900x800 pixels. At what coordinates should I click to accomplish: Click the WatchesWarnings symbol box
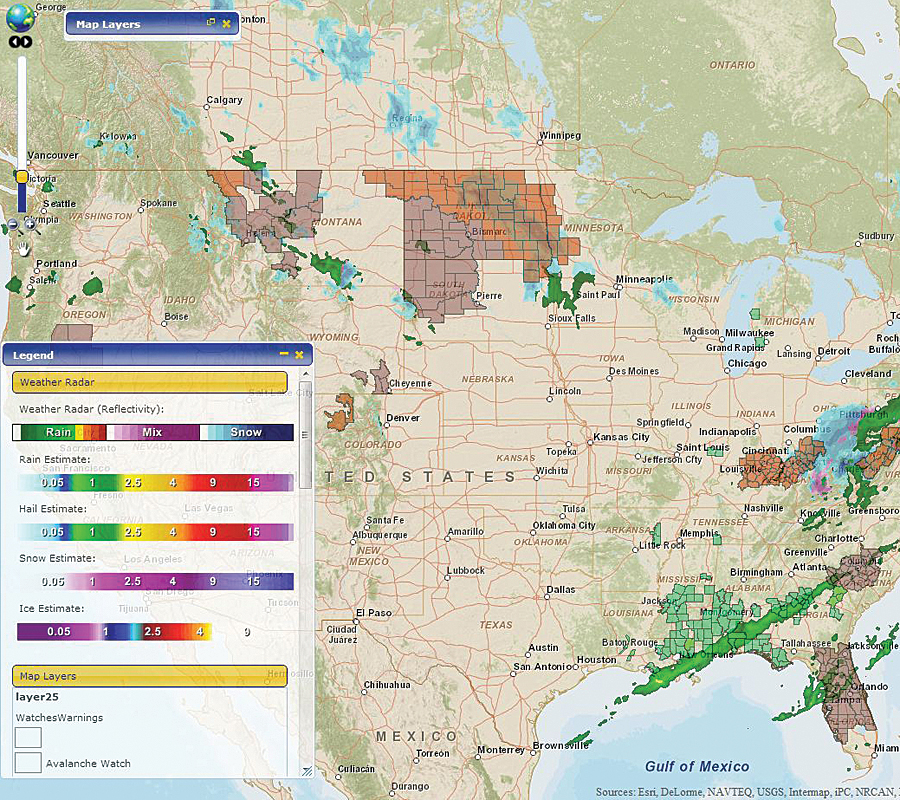[28, 737]
